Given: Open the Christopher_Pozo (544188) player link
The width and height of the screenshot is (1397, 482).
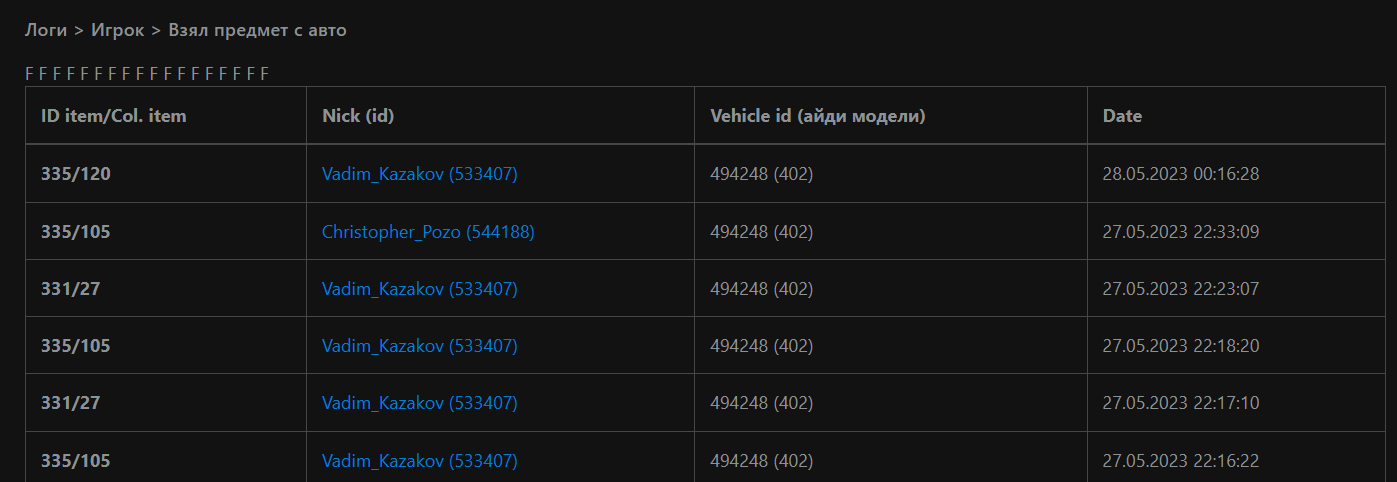Looking at the screenshot, I should coord(428,232).
